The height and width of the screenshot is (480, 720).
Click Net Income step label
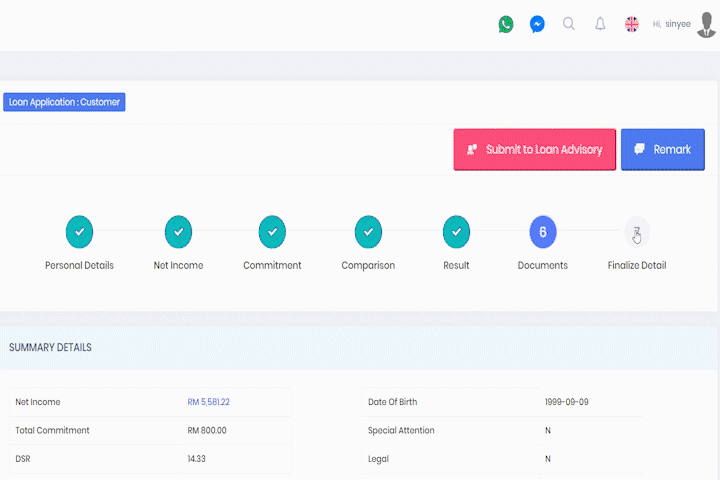click(178, 265)
